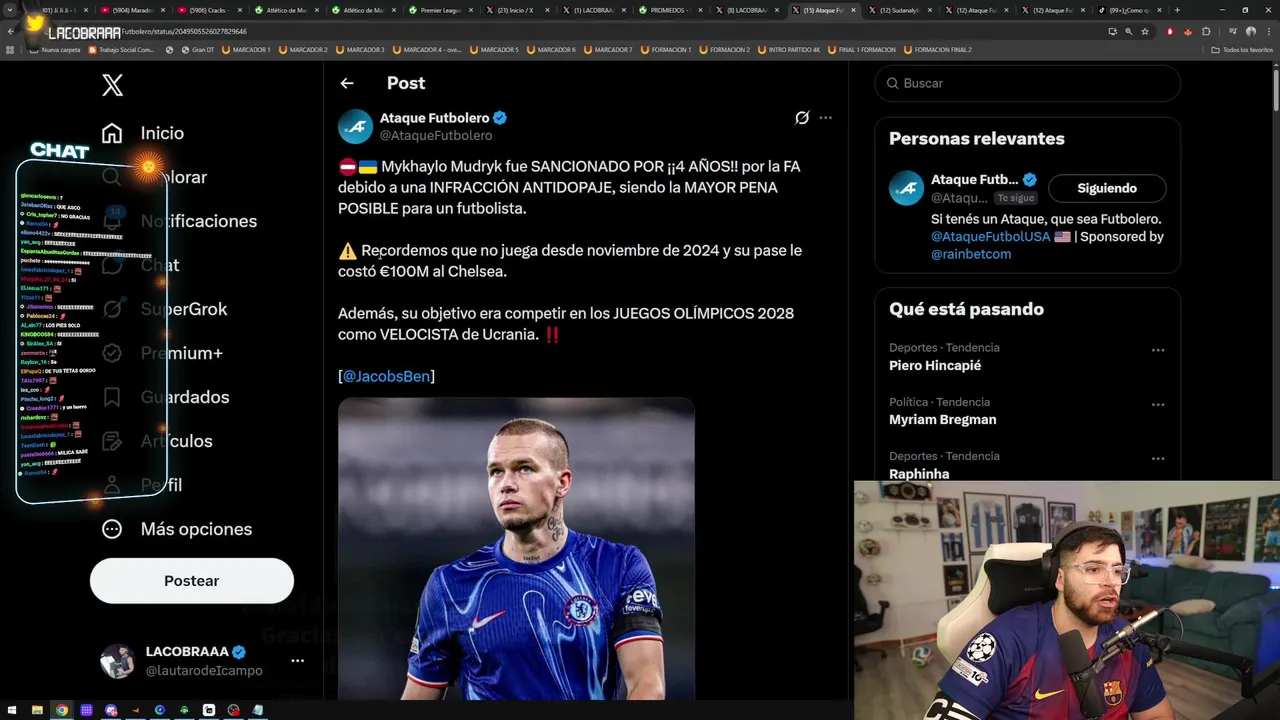Open the SuperGrok icon in sidebar
Screen dimensions: 1280x720
(x=112, y=309)
